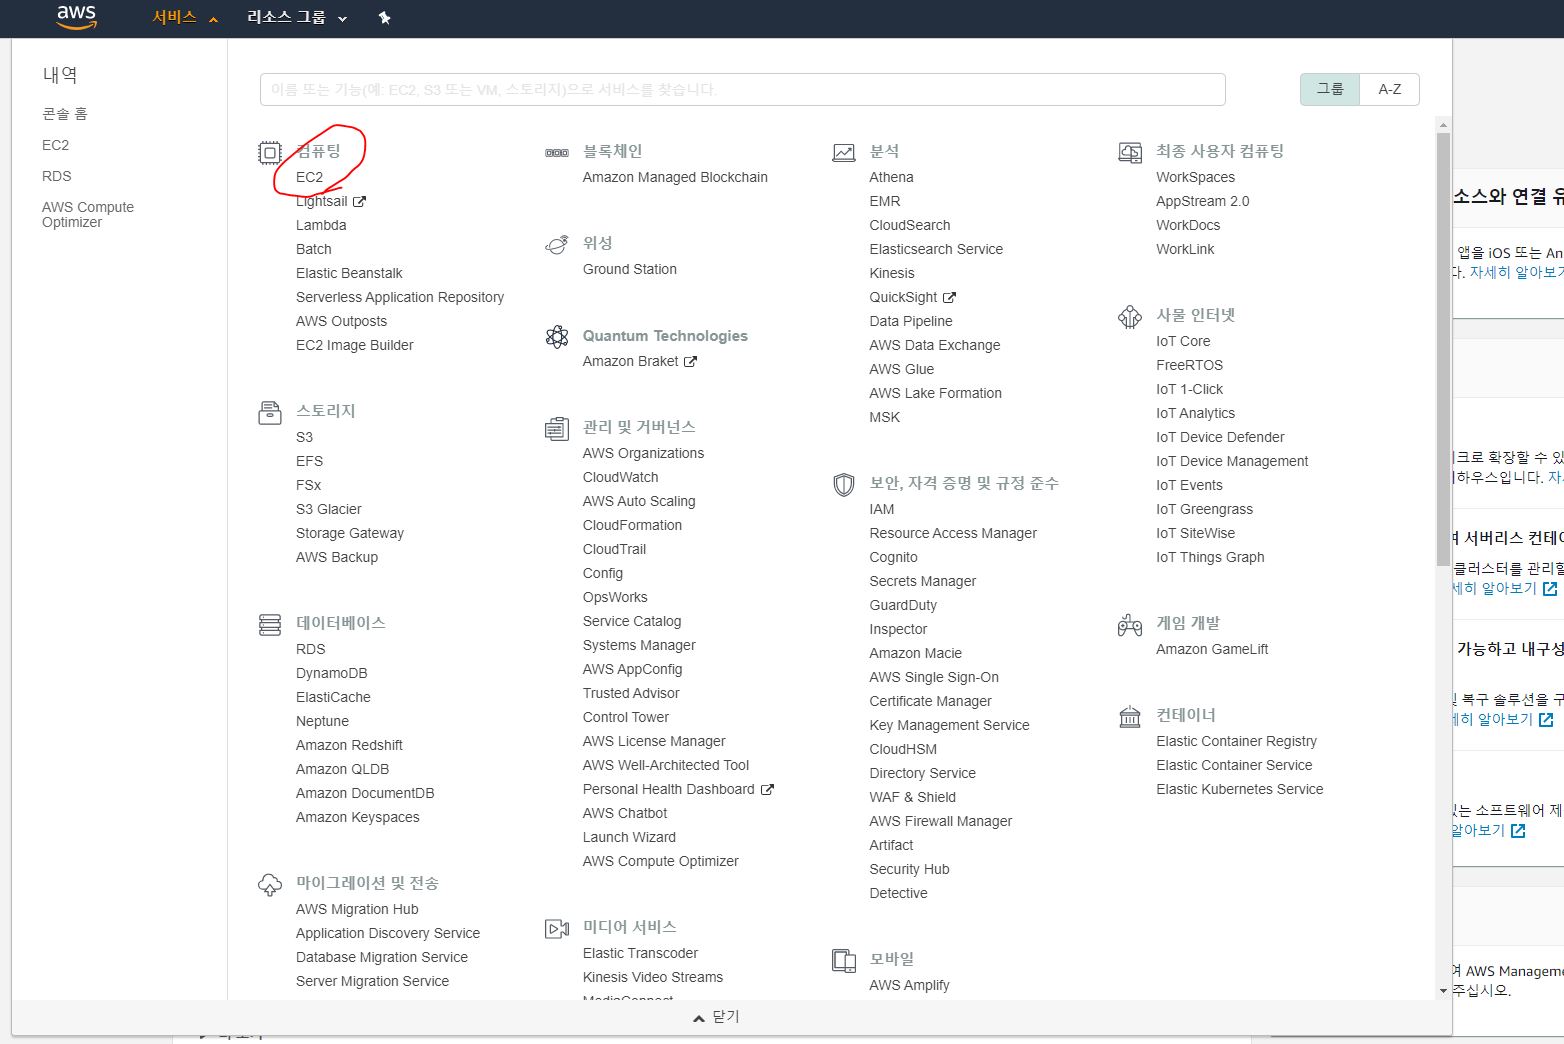Open the 서비스 services dropdown menu
Screen dimensions: 1564x1044
point(185,18)
